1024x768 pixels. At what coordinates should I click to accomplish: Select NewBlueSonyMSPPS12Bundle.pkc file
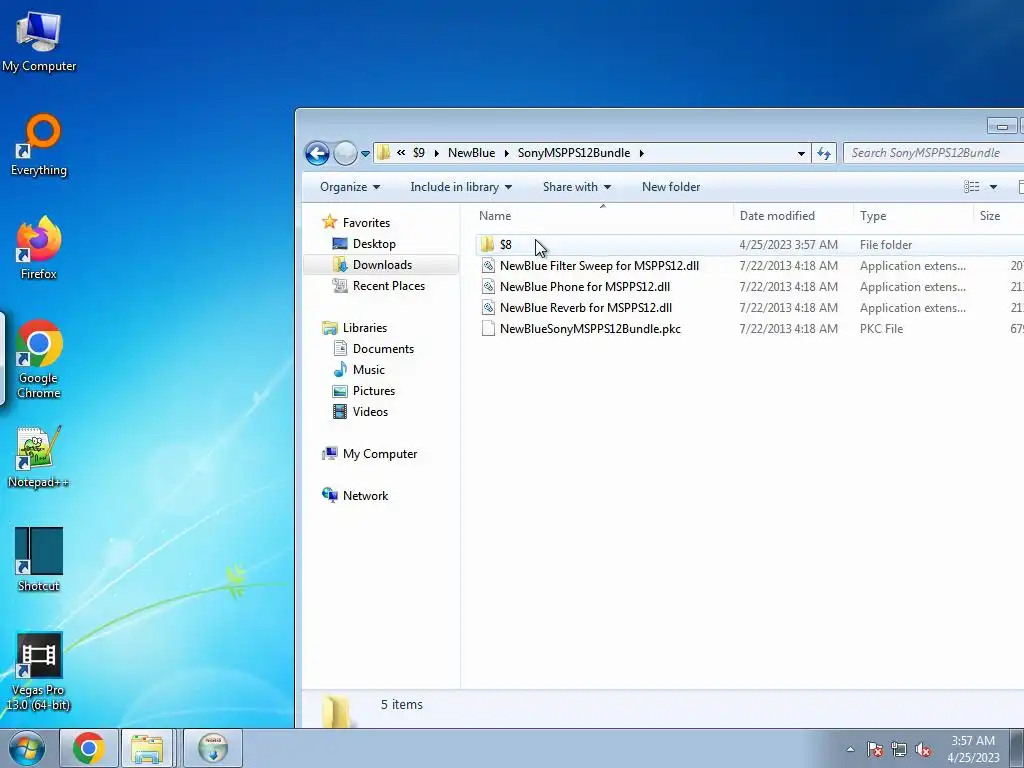590,328
